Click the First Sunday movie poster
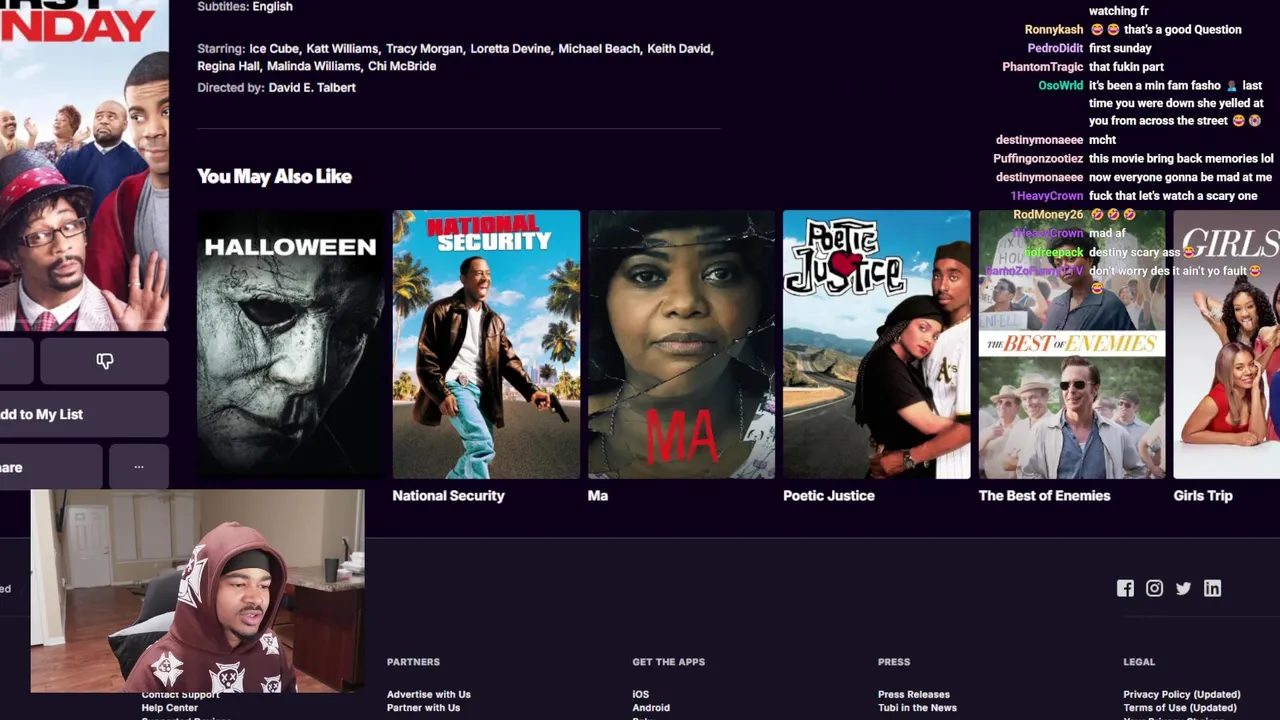The width and height of the screenshot is (1280, 720). tap(84, 165)
